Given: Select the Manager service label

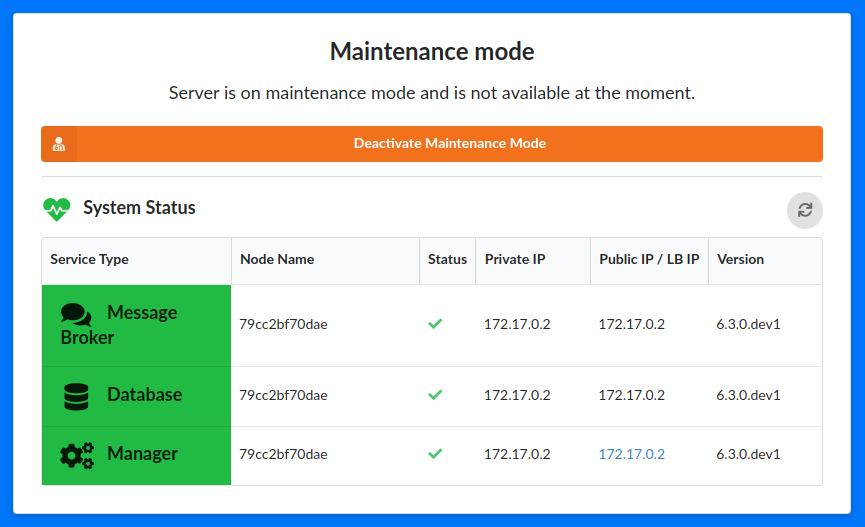Looking at the screenshot, I should 142,454.
